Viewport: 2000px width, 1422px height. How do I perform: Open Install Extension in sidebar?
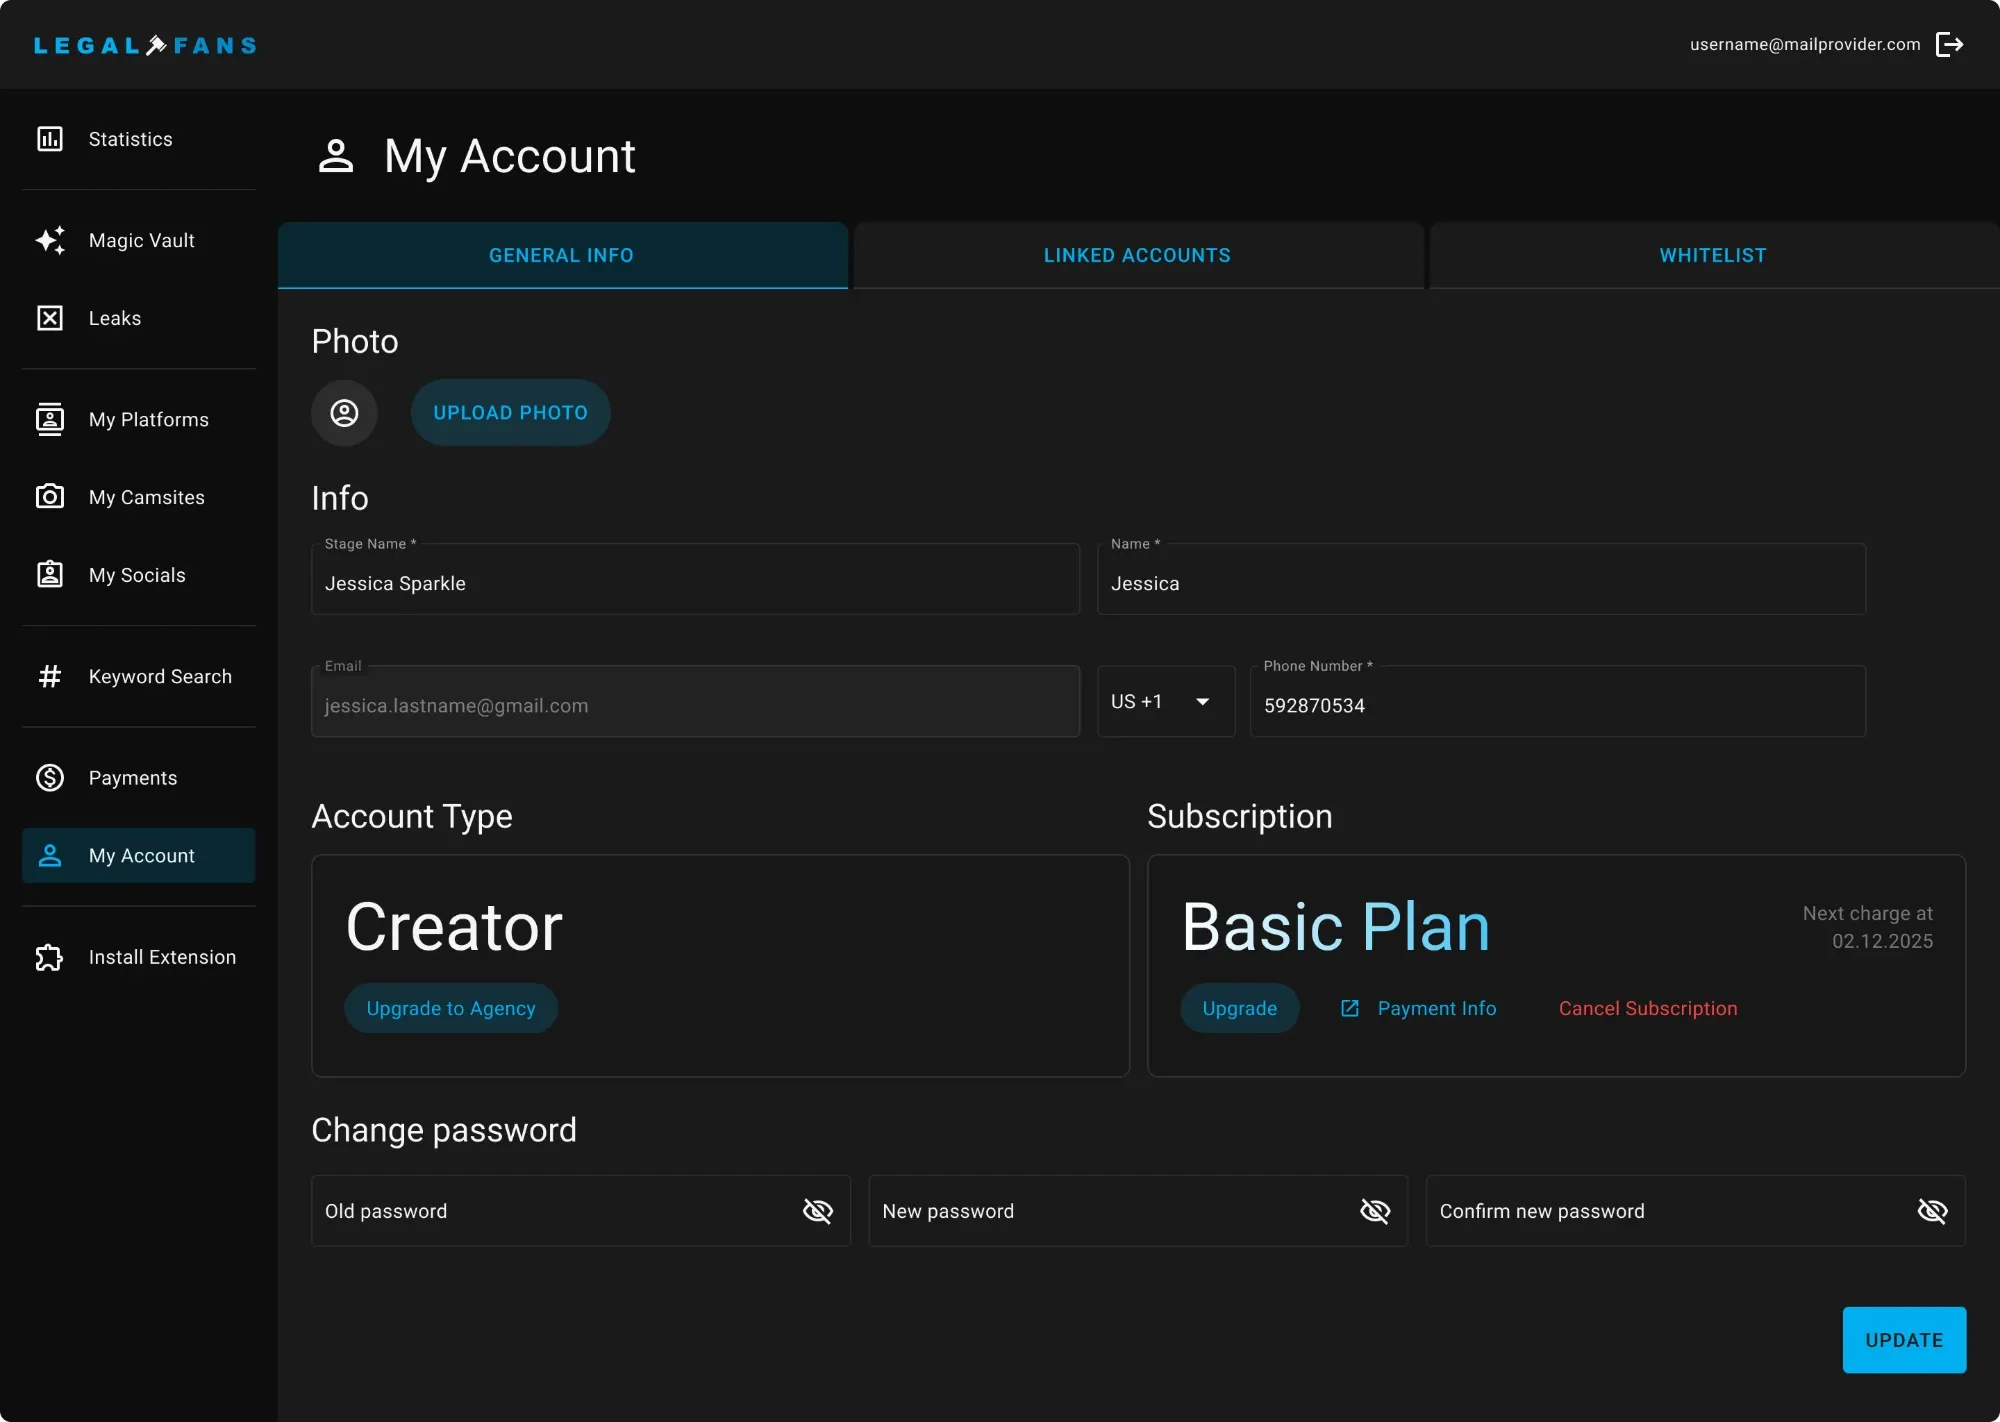pos(138,957)
